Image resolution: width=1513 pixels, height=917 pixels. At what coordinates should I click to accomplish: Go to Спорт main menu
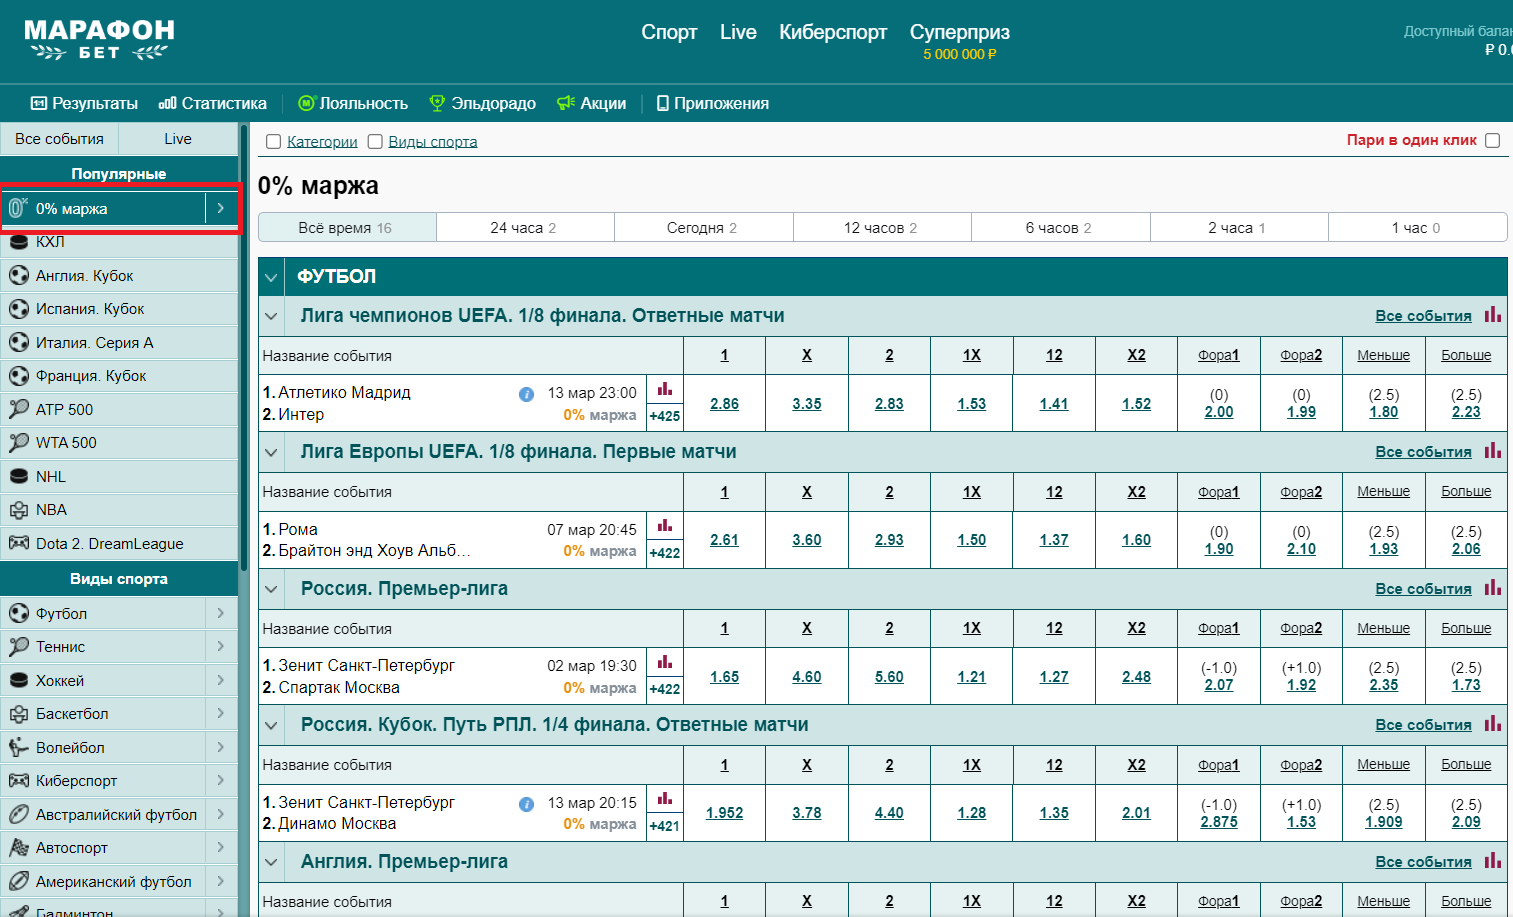click(x=669, y=32)
